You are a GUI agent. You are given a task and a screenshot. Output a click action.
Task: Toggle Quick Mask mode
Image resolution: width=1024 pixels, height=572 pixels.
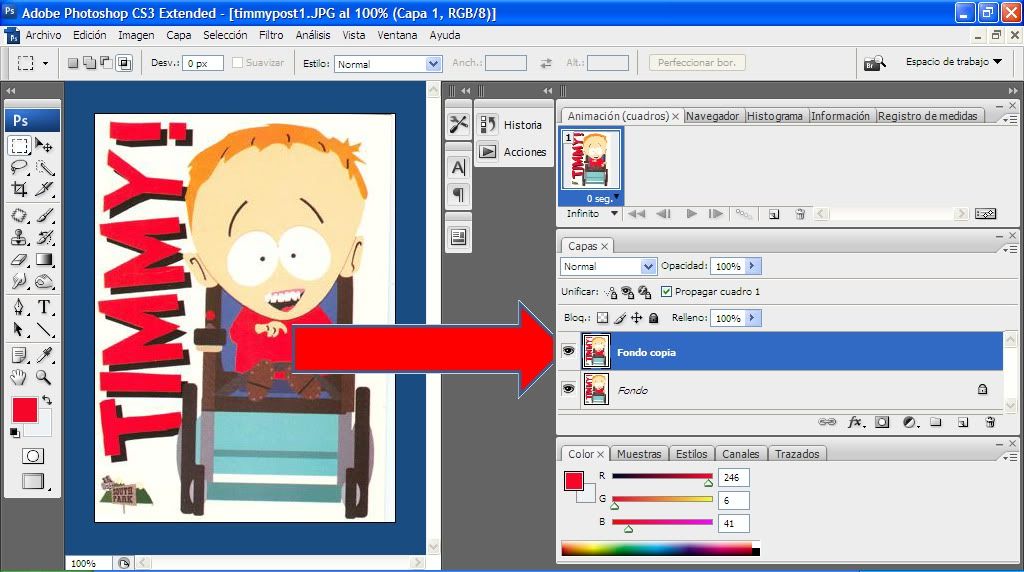[x=33, y=456]
